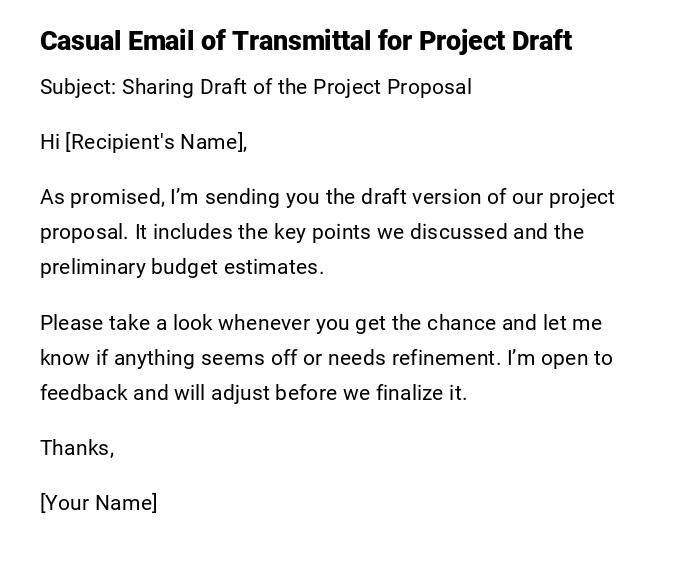Screen dimensions: 700x566
Task: Click the '[Your Name]' signature placeholder
Action: [98, 503]
